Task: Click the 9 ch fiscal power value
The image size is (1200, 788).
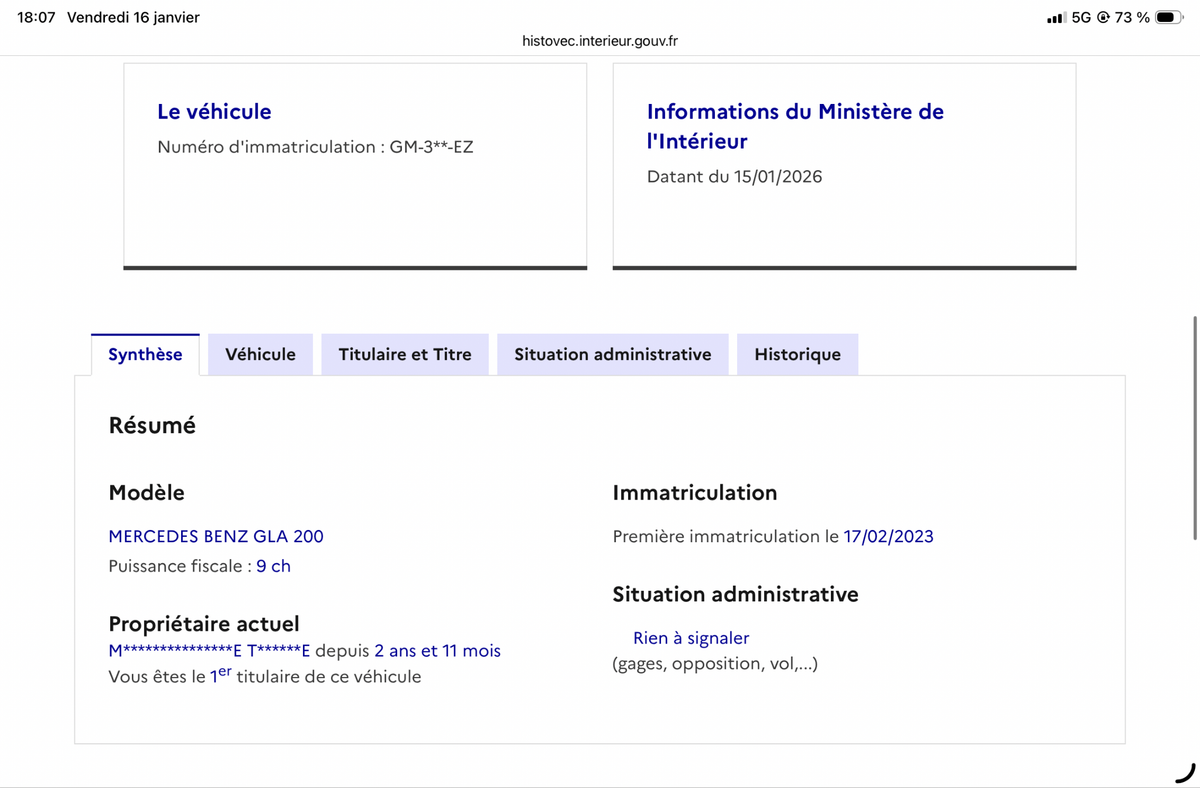Action: [273, 566]
